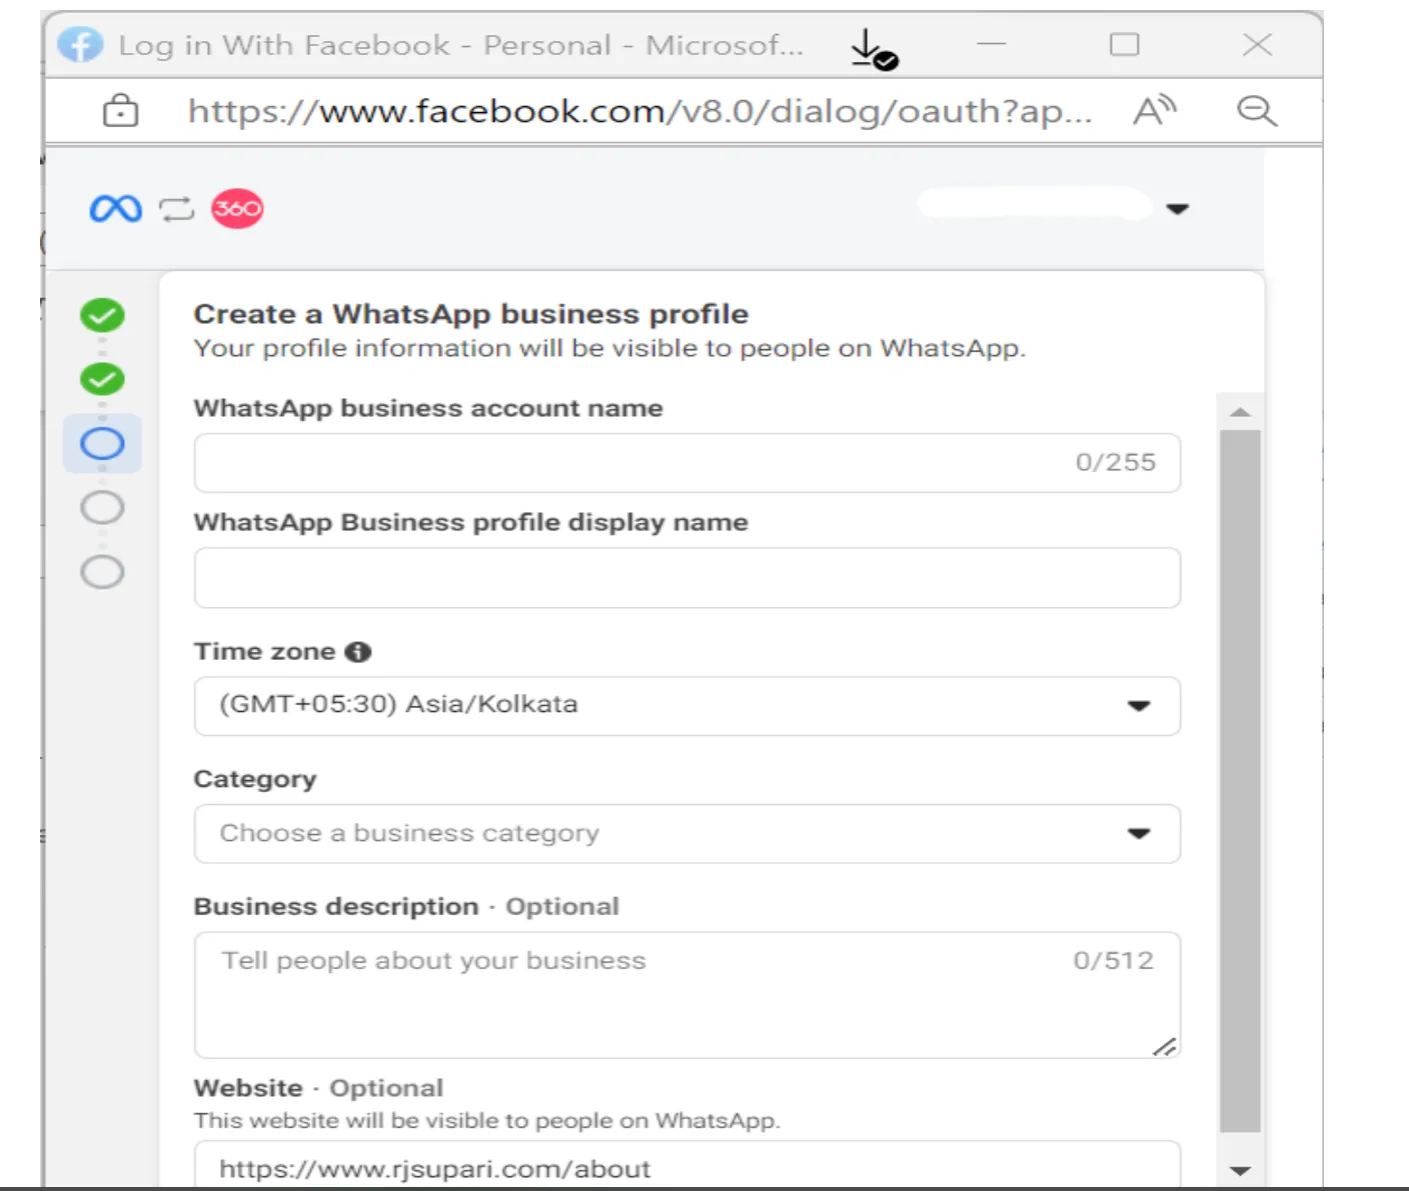Screen dimensions: 1409x1191
Task: Activate the Read aloud icon
Action: click(x=1154, y=110)
